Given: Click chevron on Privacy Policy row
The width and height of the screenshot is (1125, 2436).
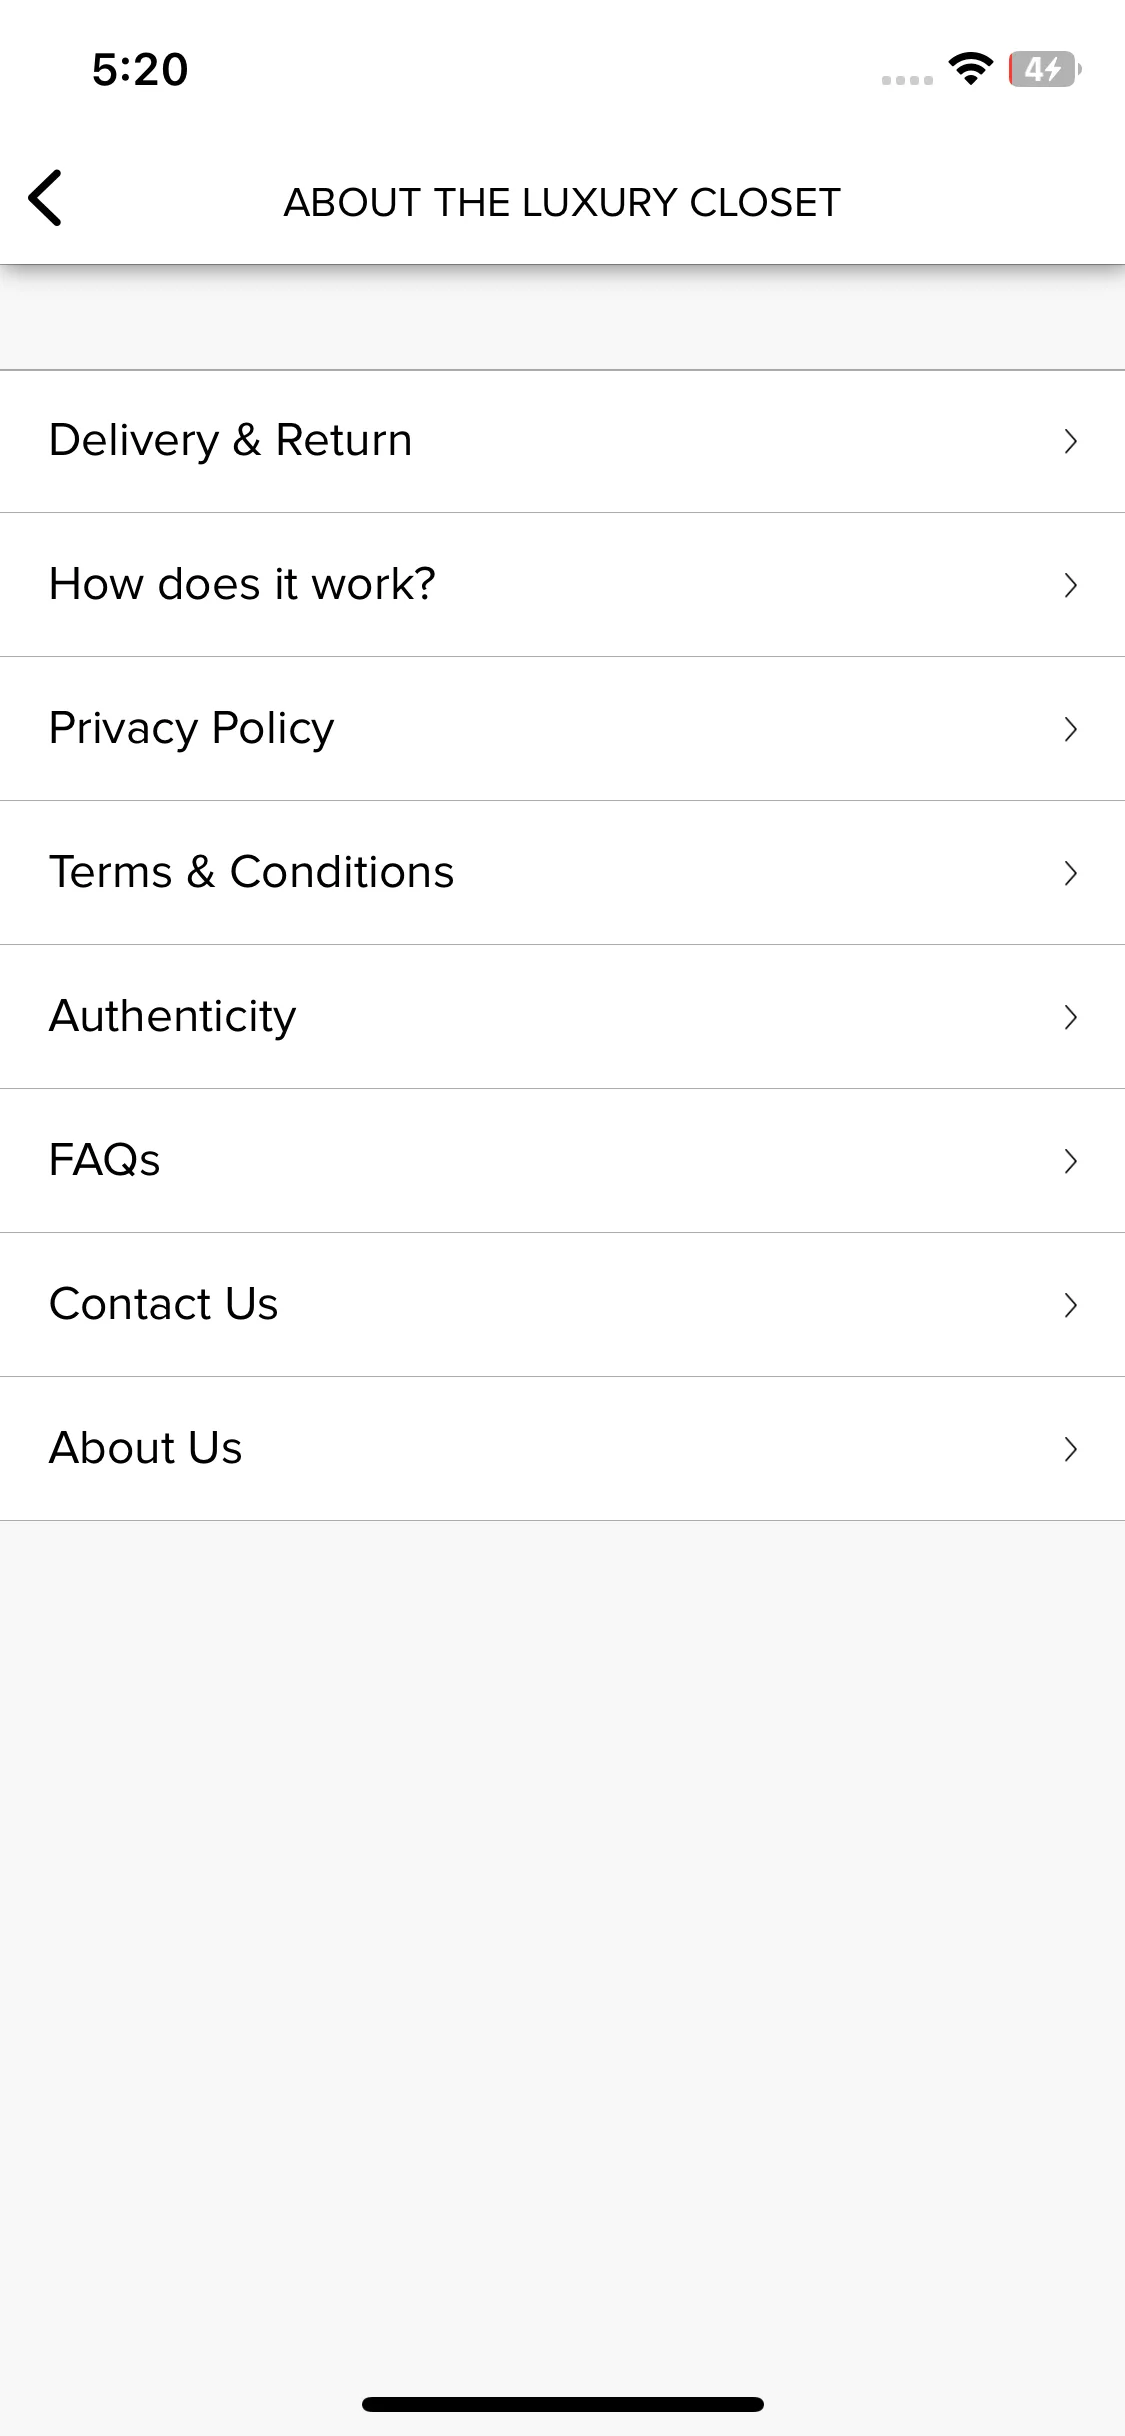Looking at the screenshot, I should tap(1071, 729).
